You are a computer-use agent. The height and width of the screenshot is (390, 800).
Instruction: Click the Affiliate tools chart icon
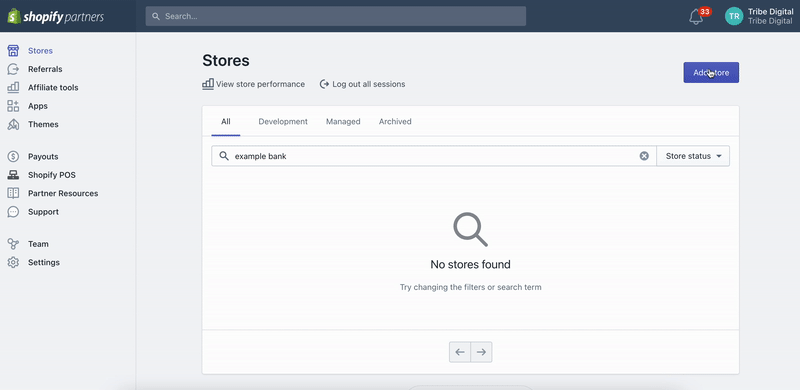point(13,87)
